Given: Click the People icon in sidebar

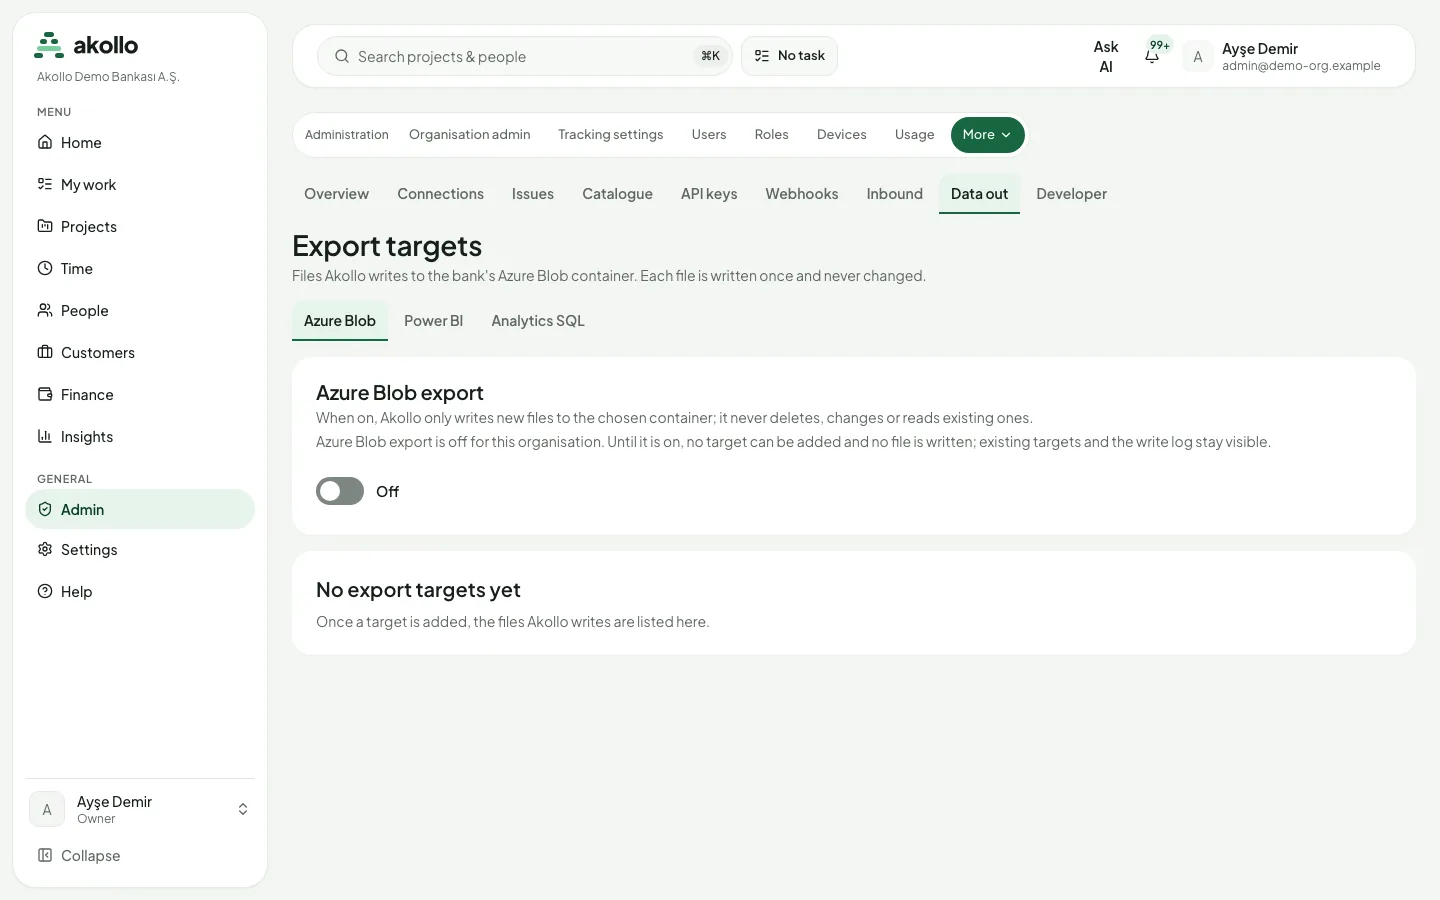Looking at the screenshot, I should [45, 310].
